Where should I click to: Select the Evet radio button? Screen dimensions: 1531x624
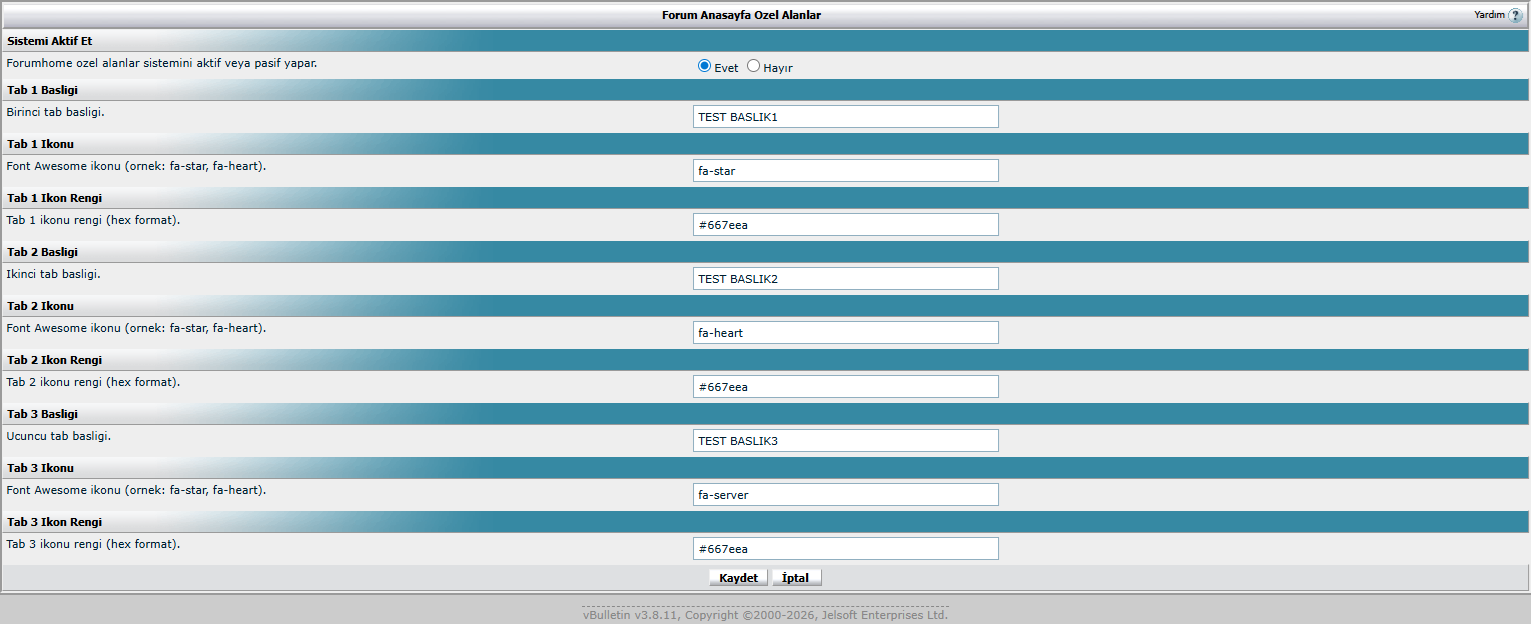coord(704,66)
